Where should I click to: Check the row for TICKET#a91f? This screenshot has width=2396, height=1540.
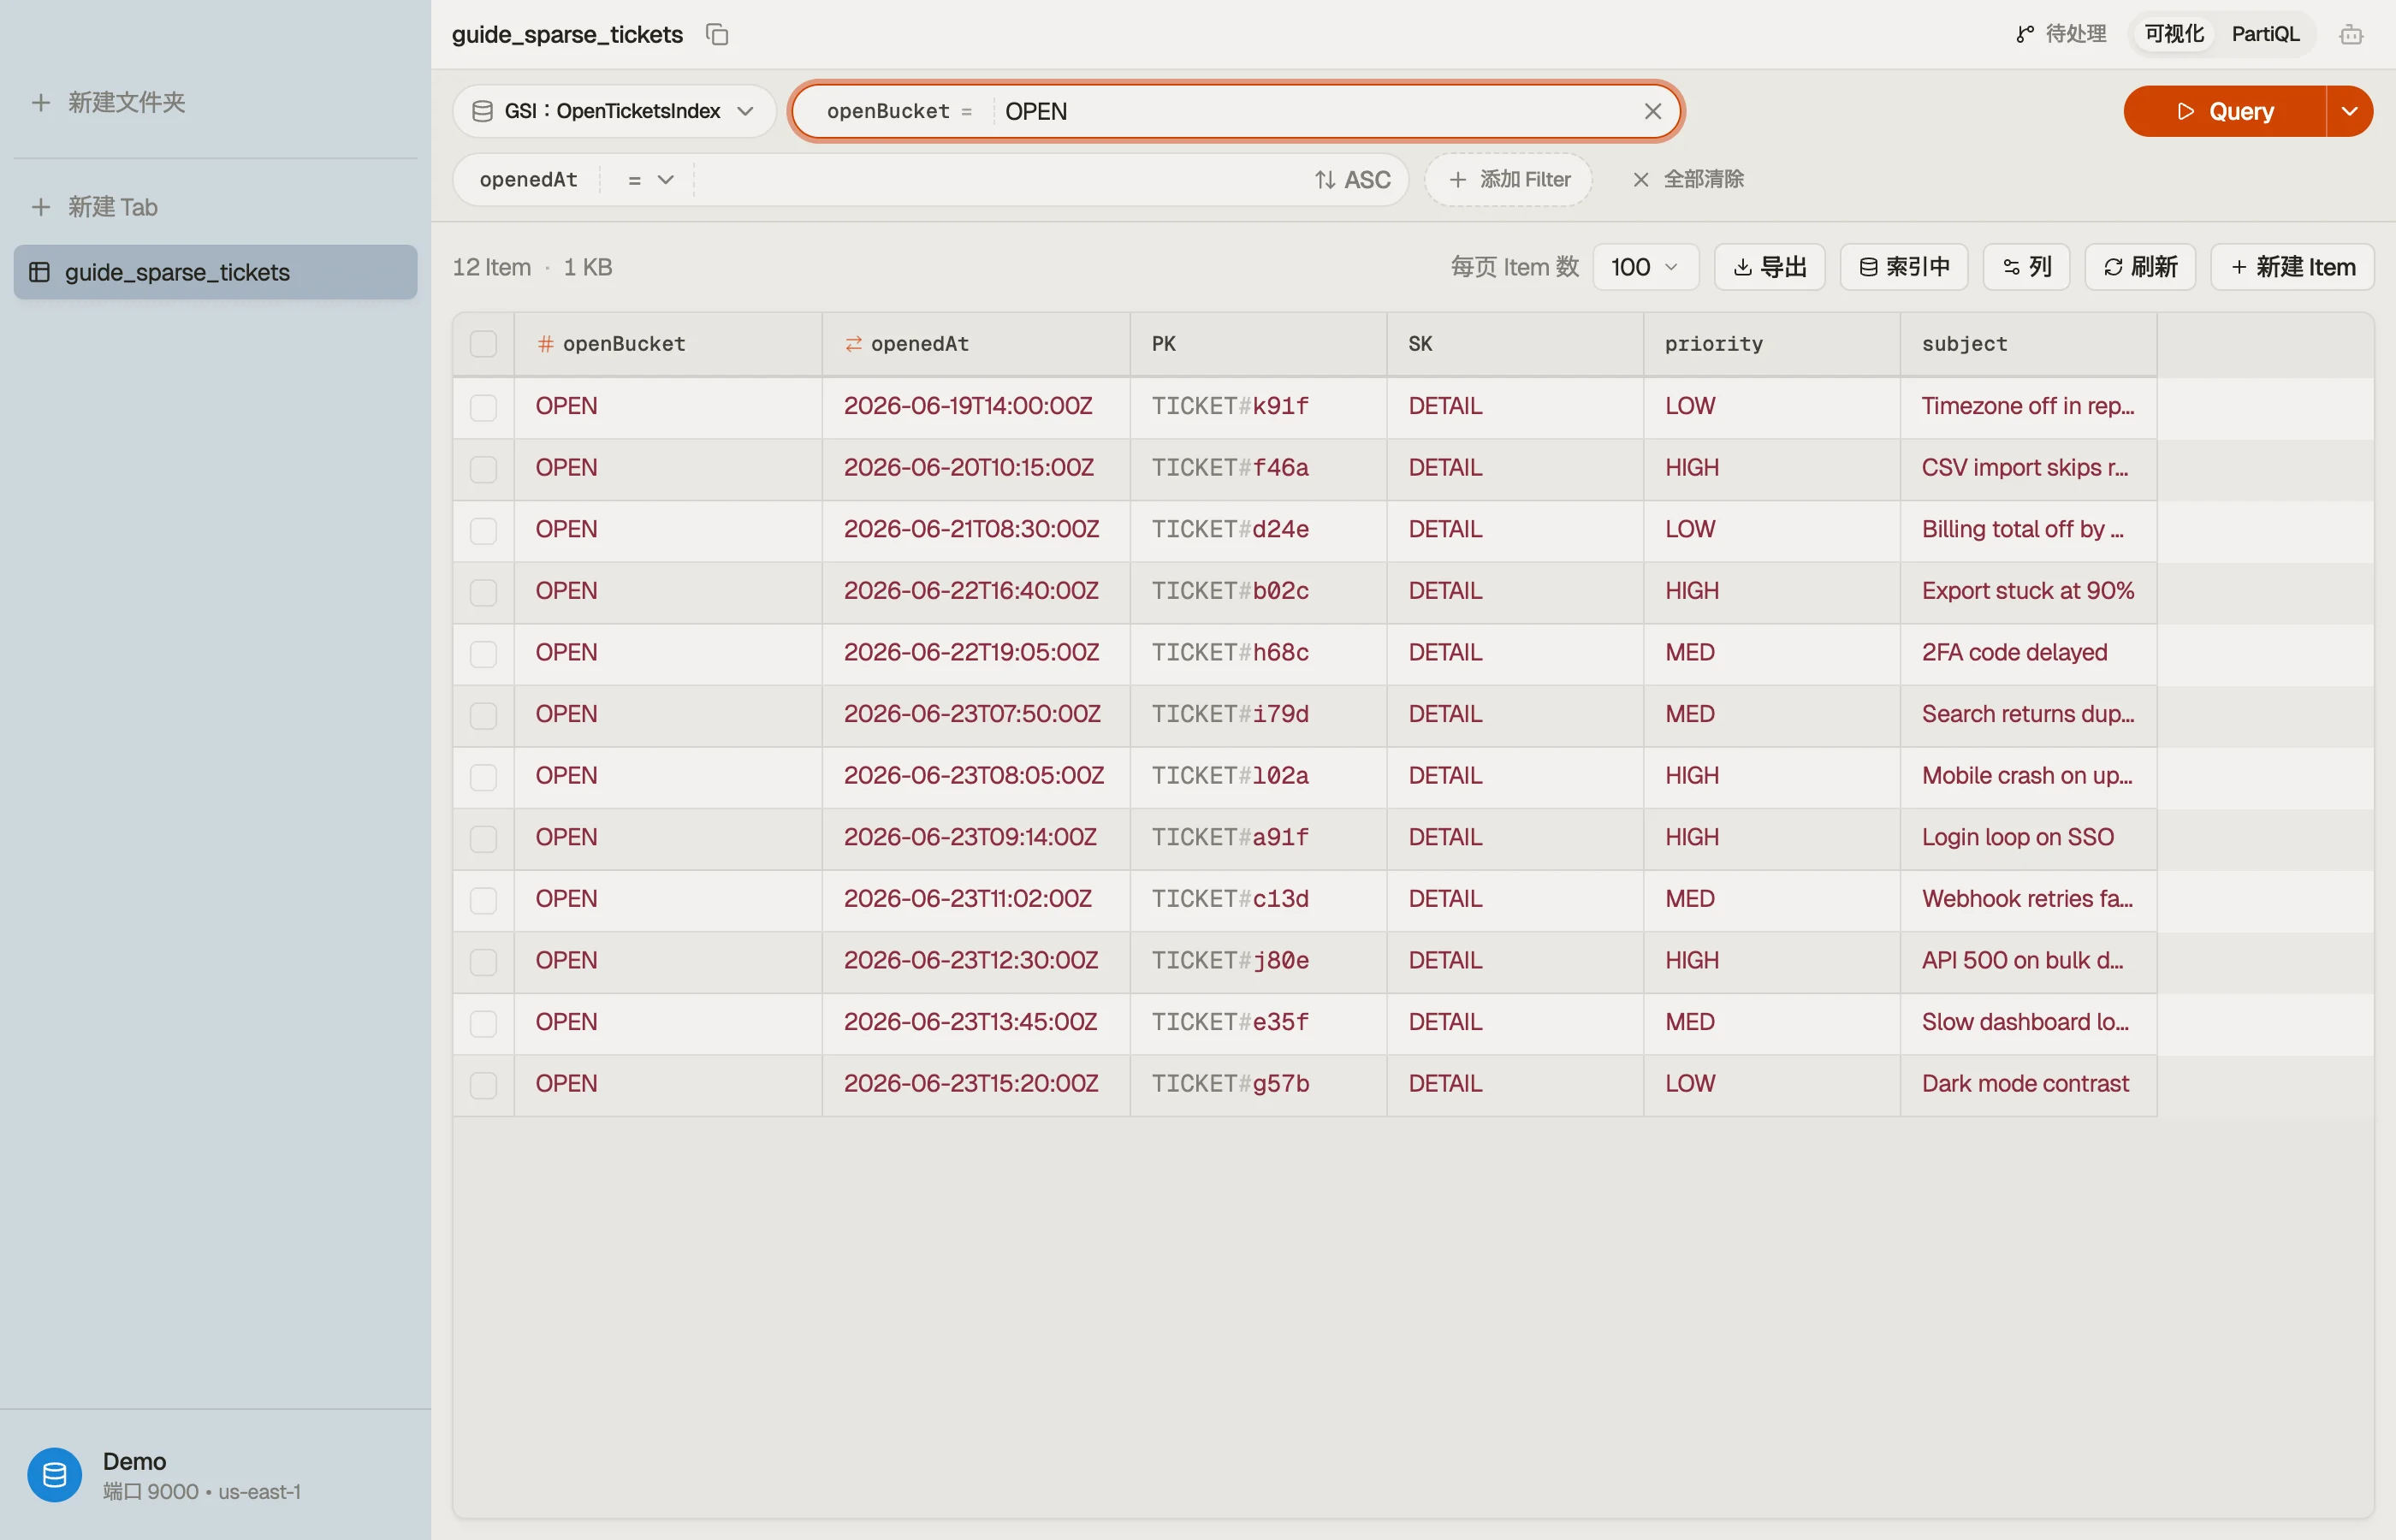point(483,839)
